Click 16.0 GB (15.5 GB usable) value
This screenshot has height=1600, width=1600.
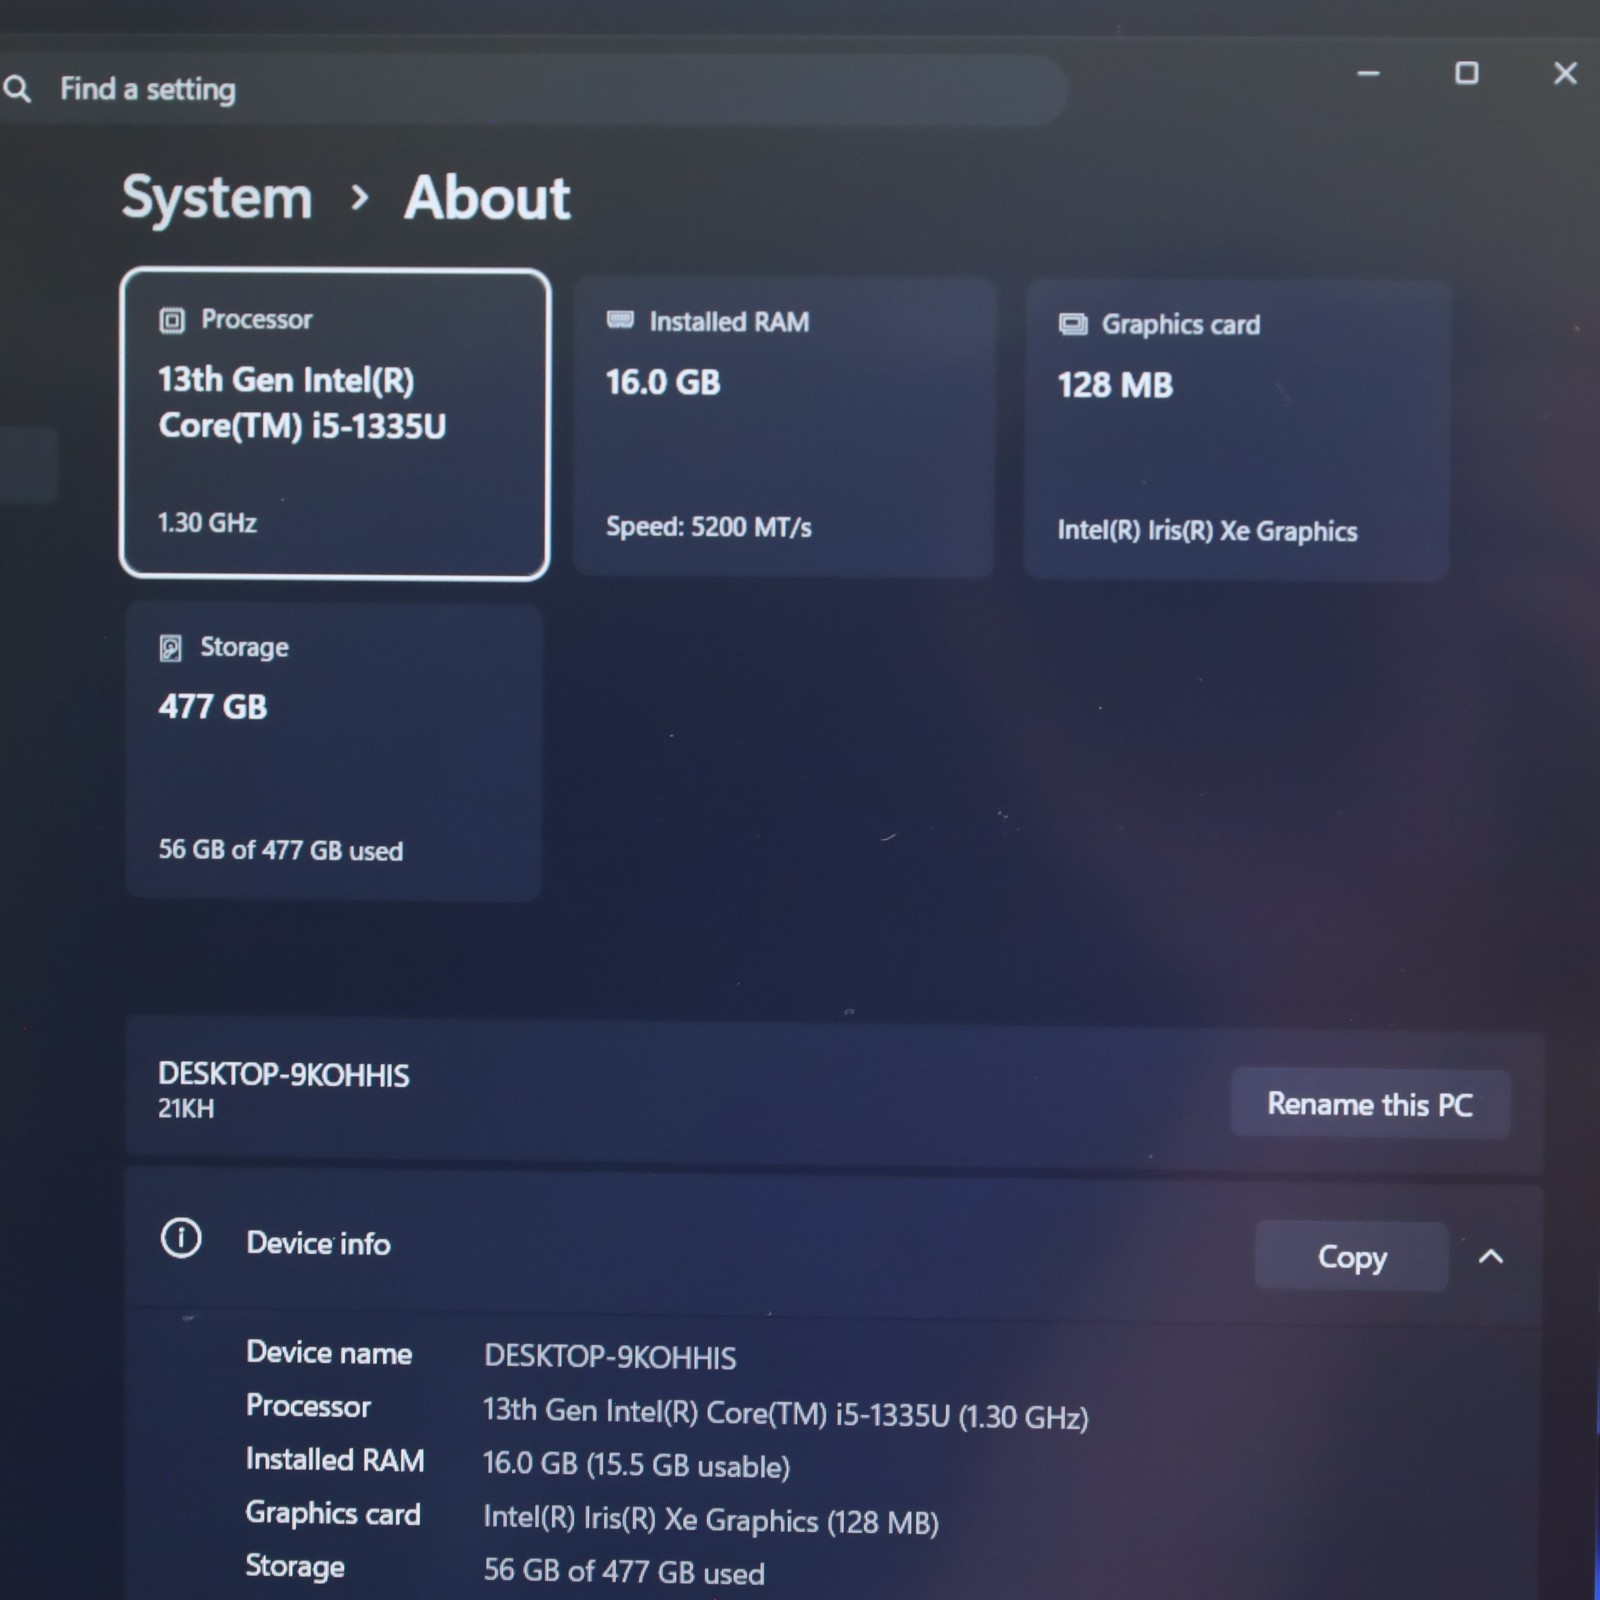point(636,1465)
